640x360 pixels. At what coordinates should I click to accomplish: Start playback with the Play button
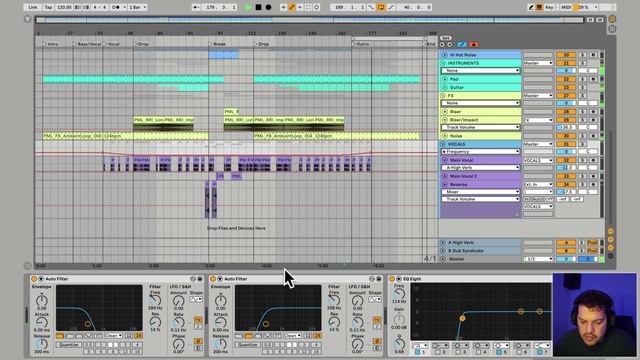(248, 7)
